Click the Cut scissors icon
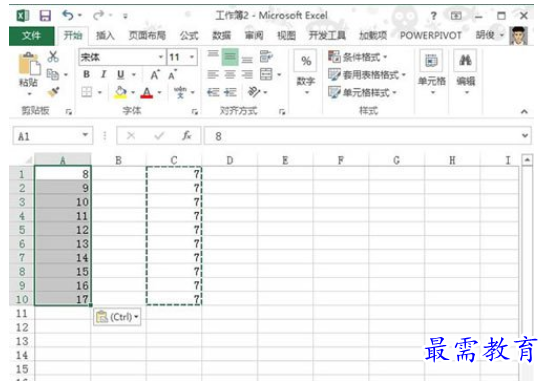 (x=53, y=56)
